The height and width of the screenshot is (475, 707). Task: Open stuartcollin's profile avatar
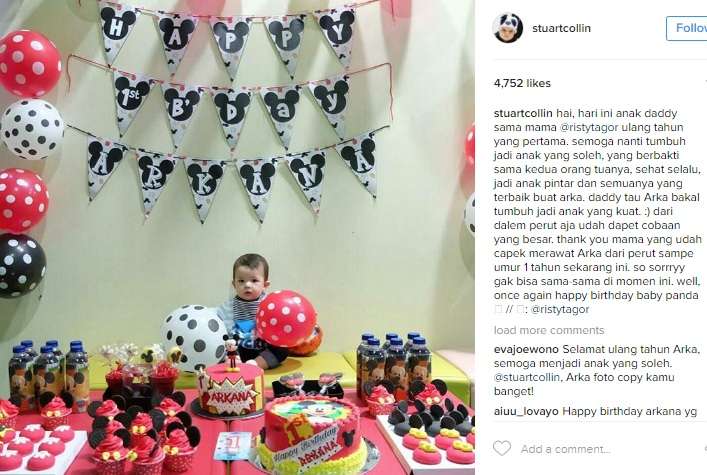(508, 28)
